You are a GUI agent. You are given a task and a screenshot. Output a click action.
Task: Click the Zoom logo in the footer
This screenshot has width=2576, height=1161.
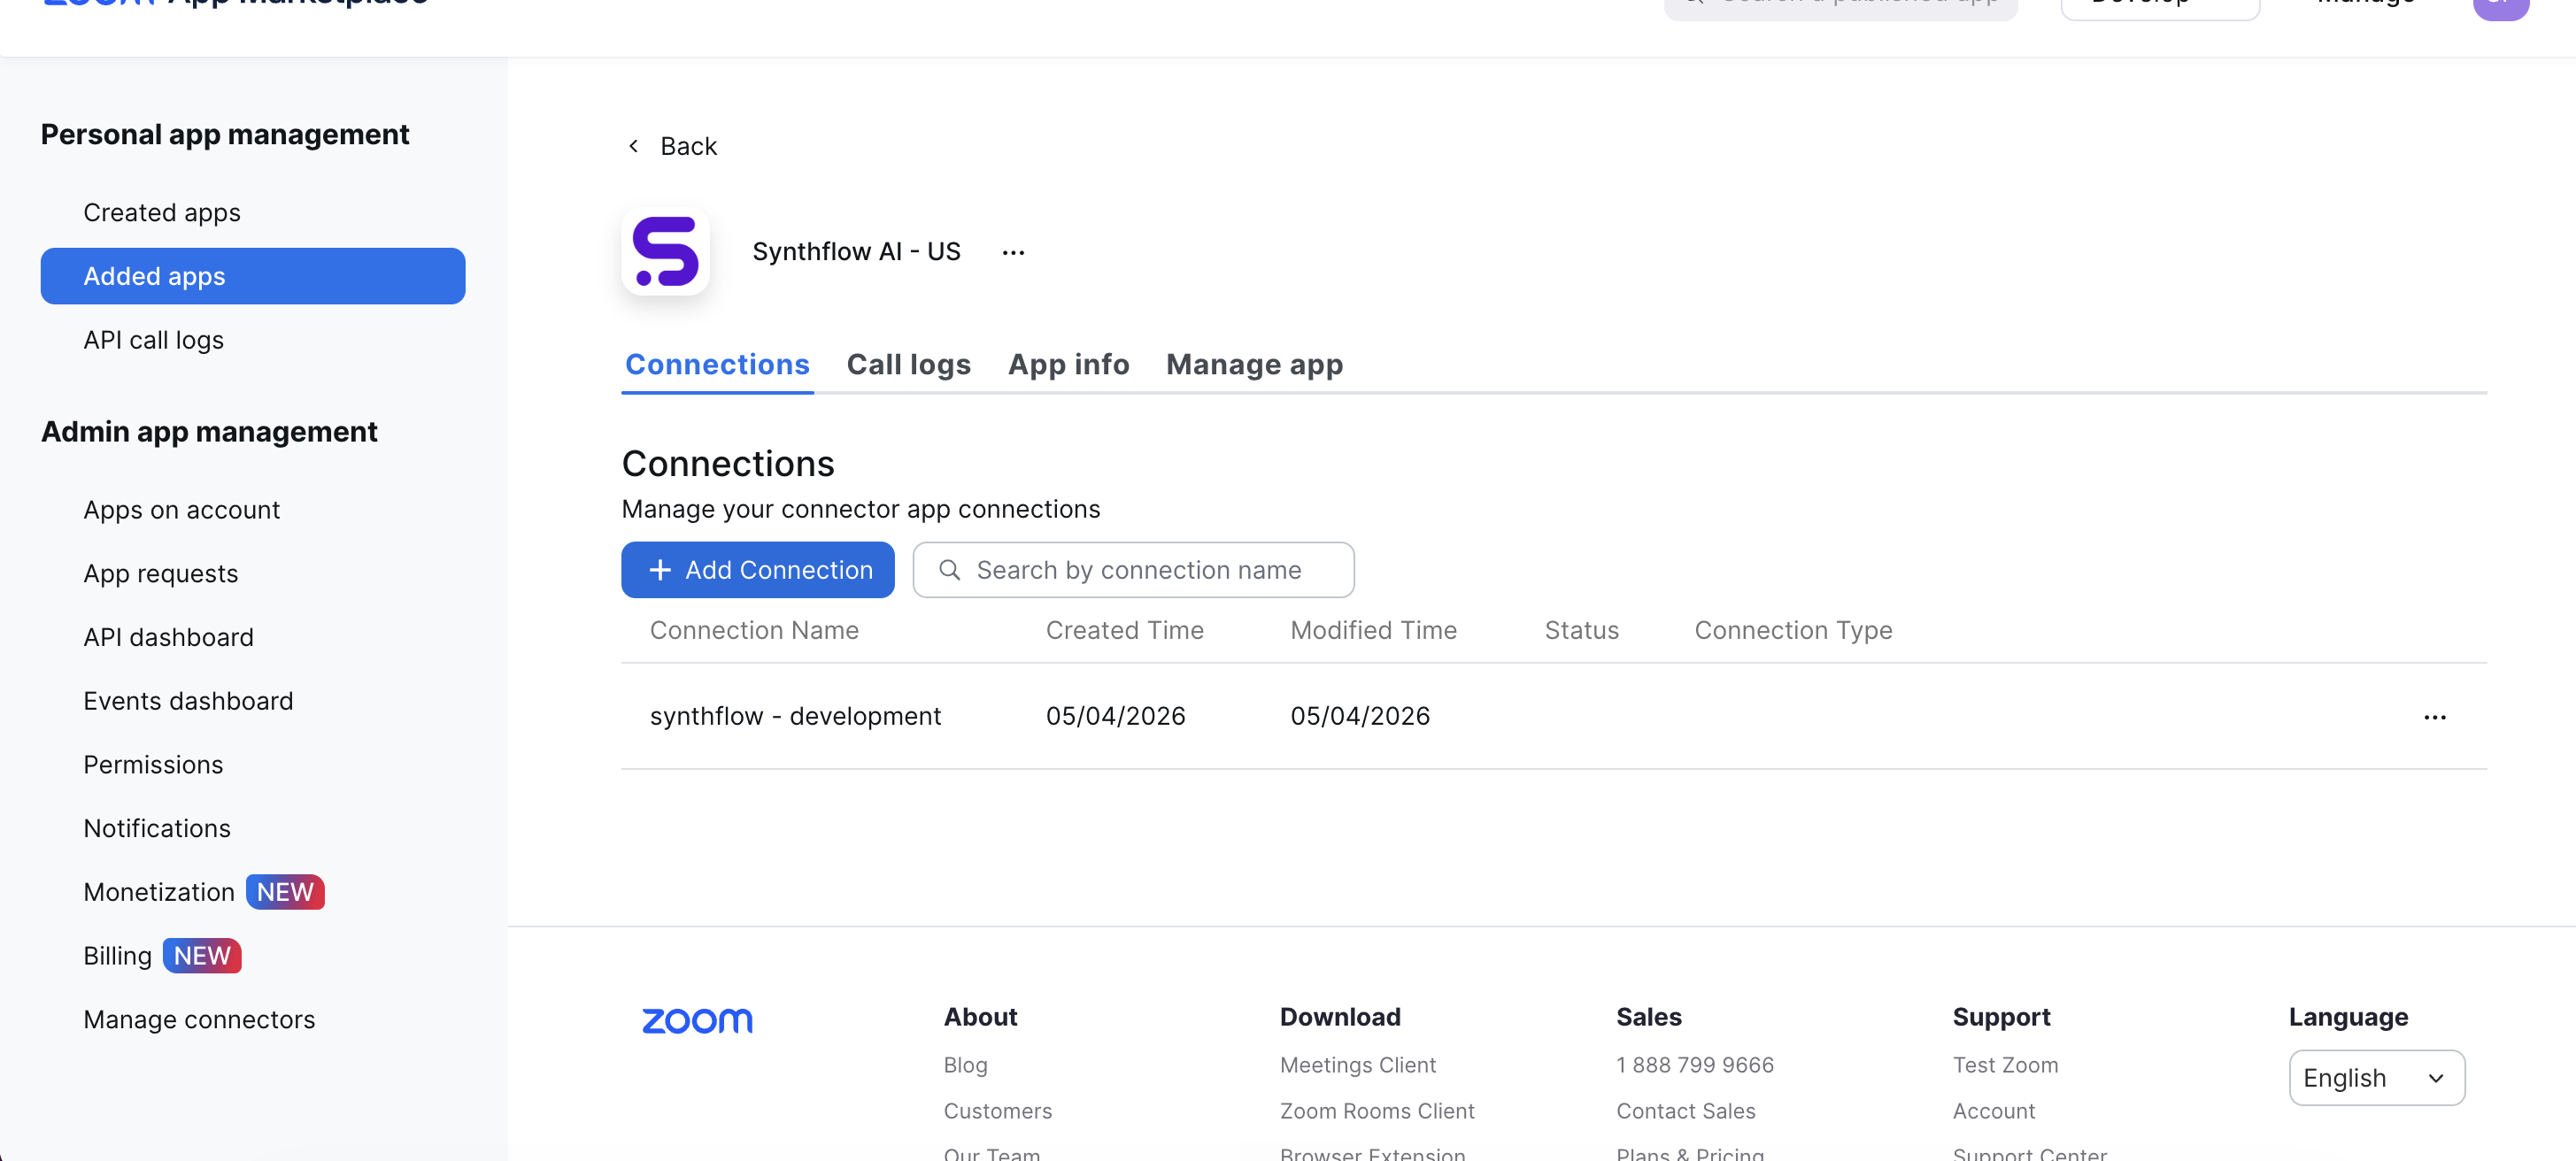tap(697, 1020)
